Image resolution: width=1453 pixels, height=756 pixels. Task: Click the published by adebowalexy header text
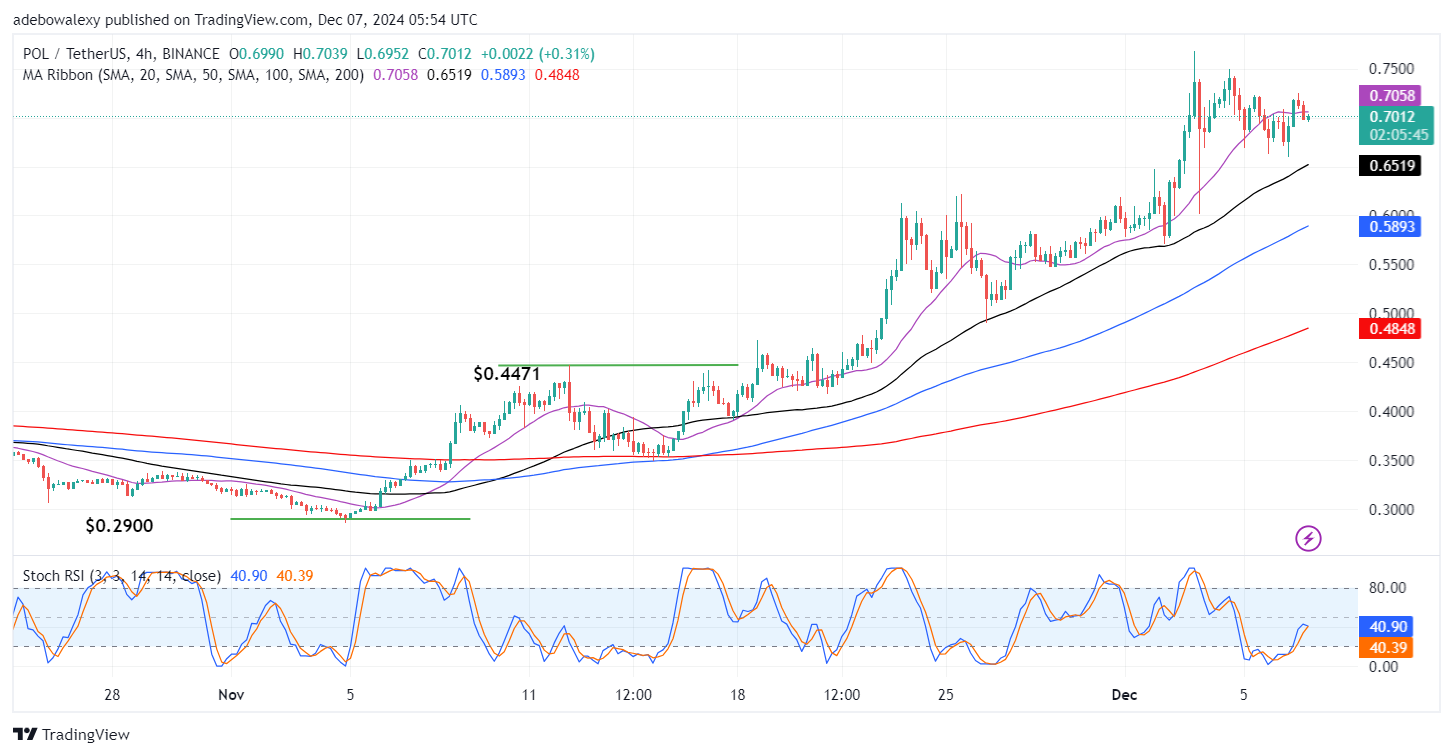[x=245, y=19]
